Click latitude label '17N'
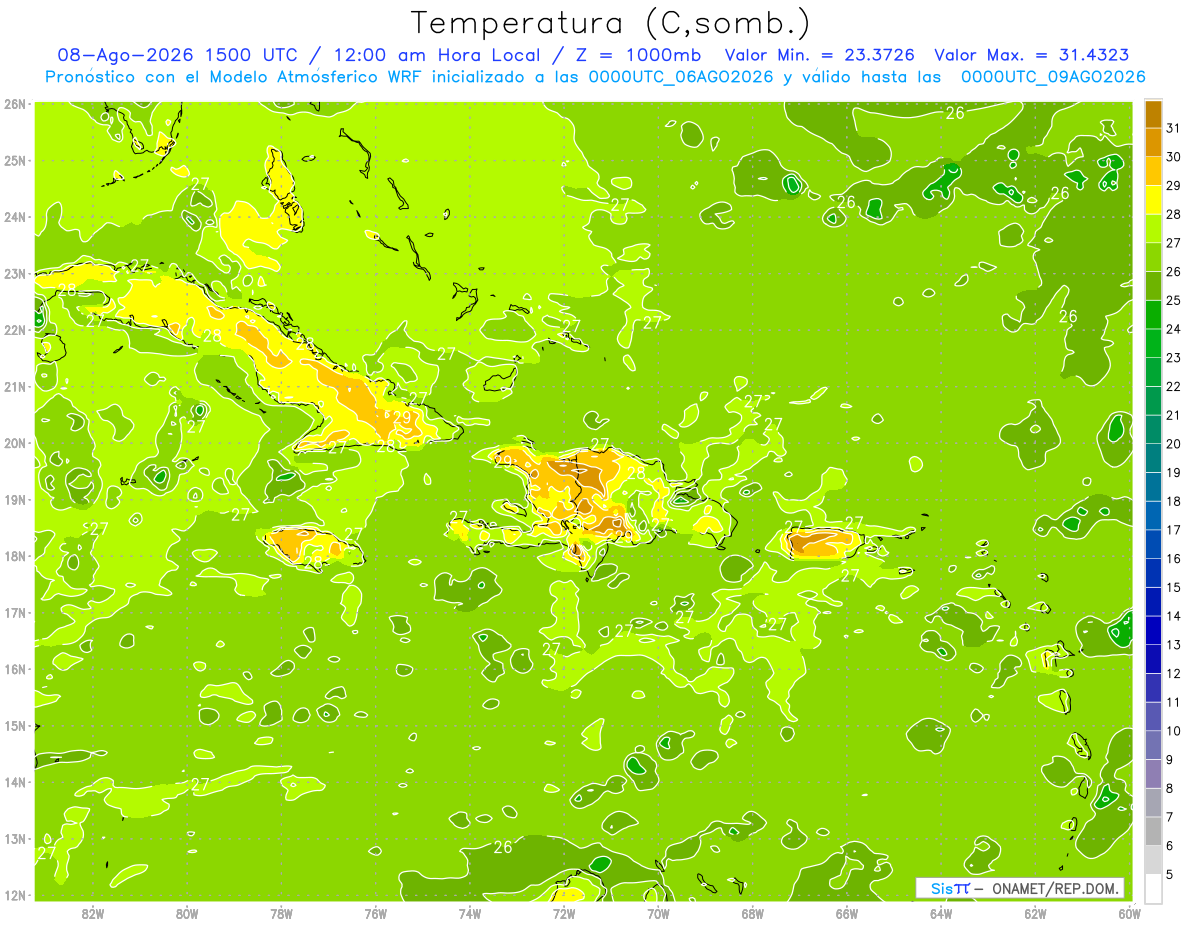 tap(15, 613)
